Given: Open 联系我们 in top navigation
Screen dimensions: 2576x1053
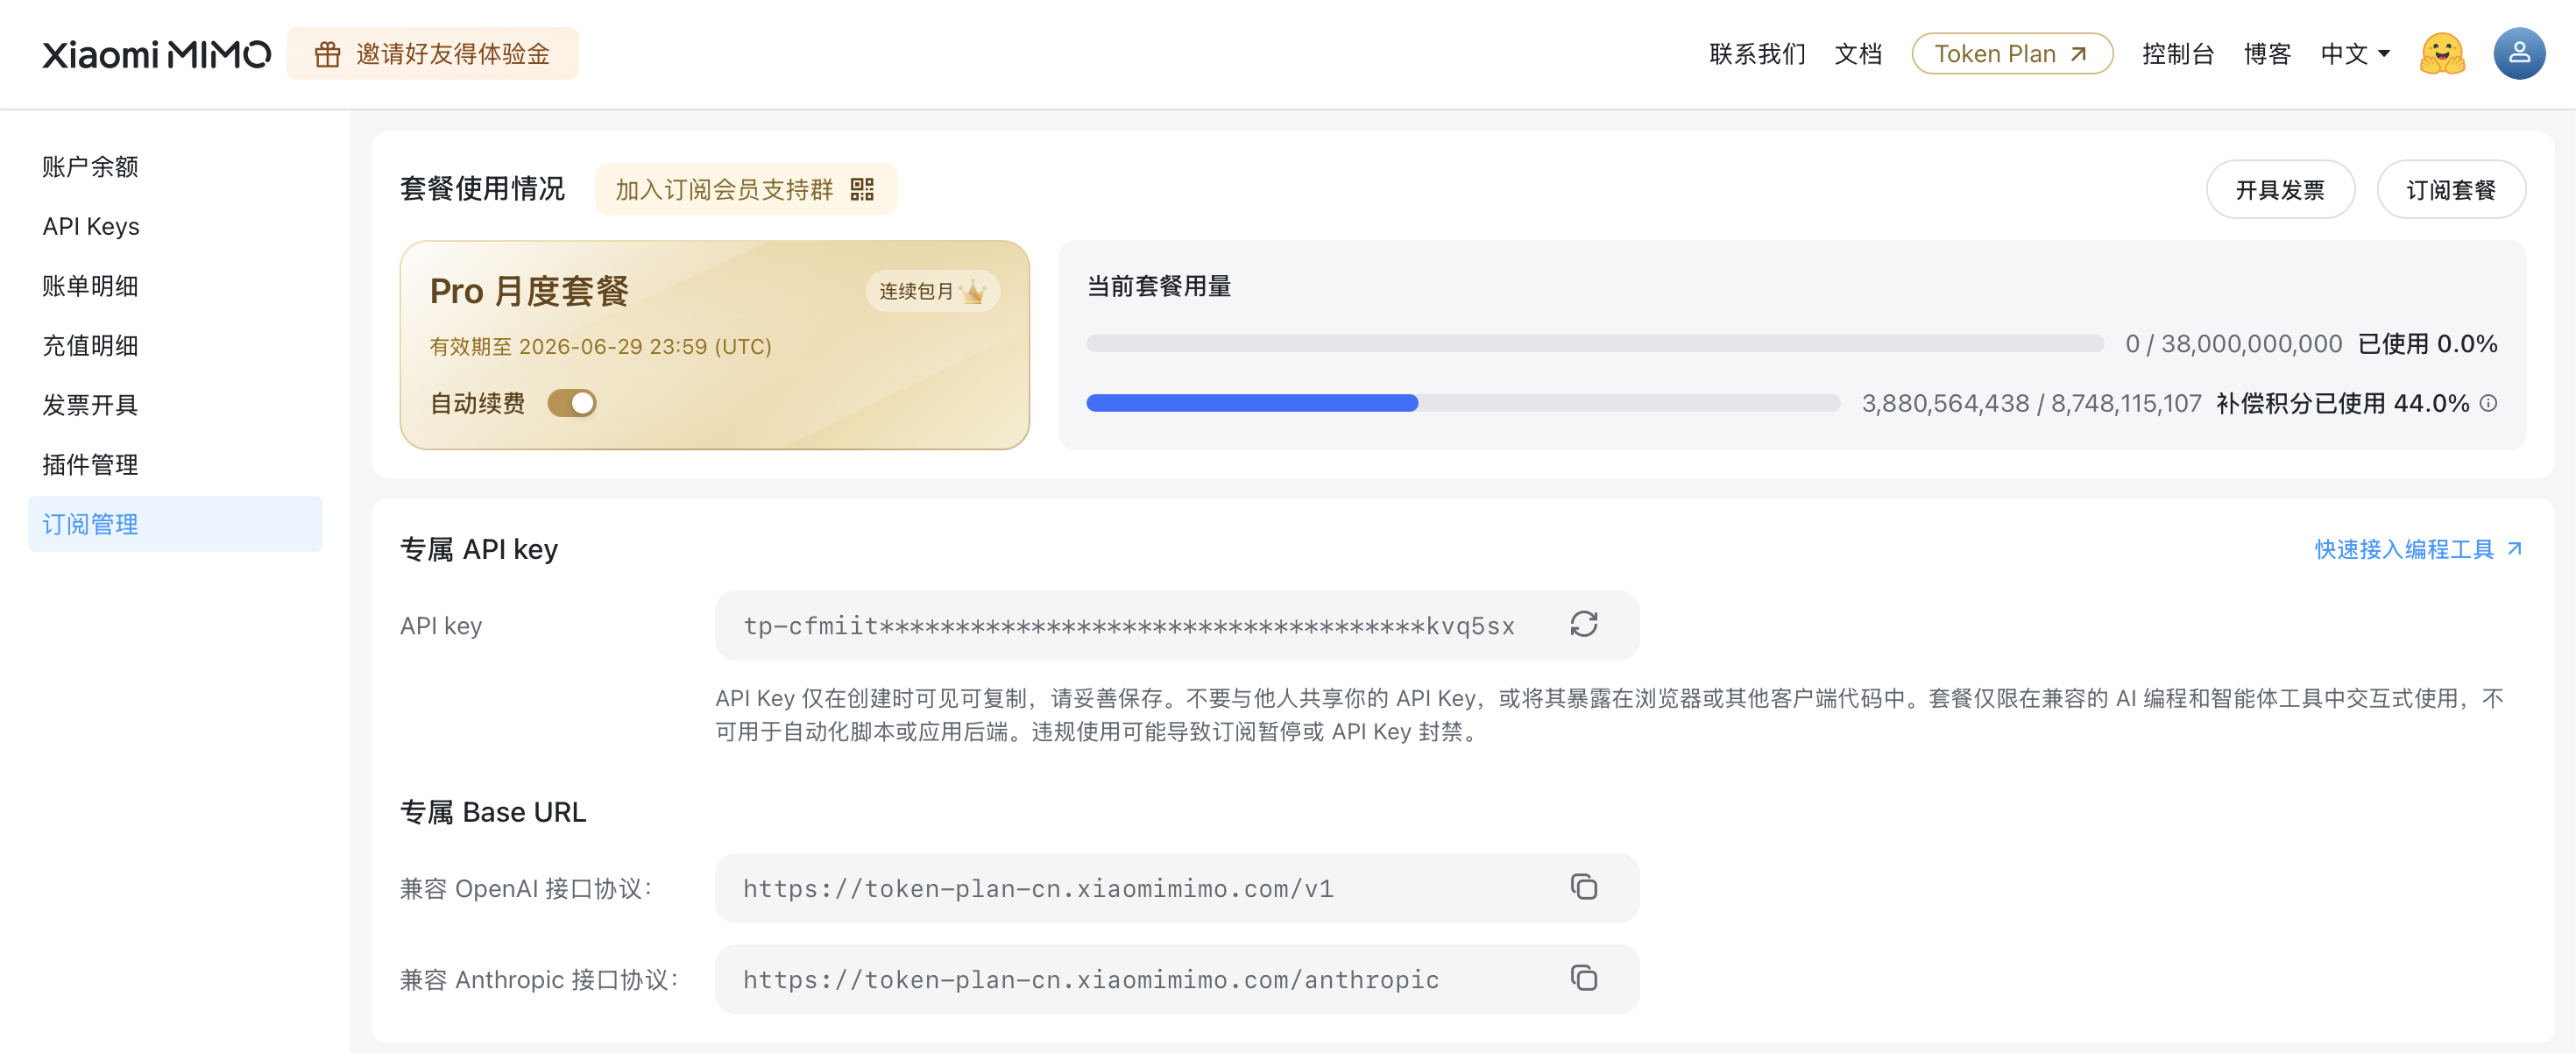Looking at the screenshot, I should point(1757,54).
